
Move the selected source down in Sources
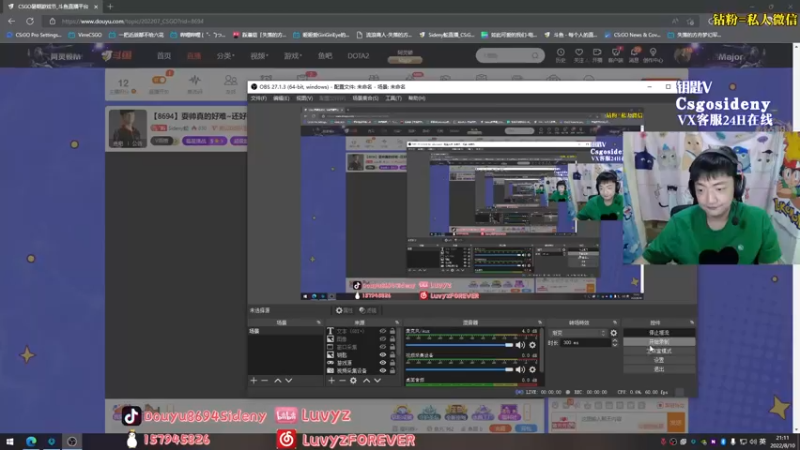tap(378, 381)
